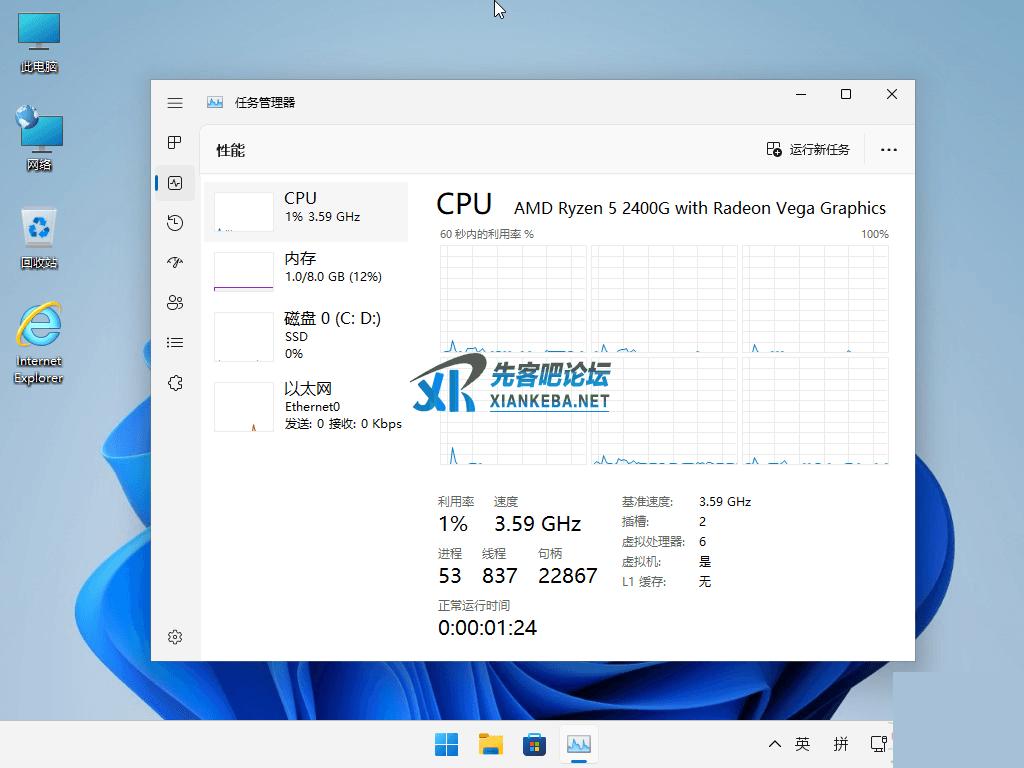The height and width of the screenshot is (768, 1024).
Task: Open the App history sidebar icon
Action: pyautogui.click(x=175, y=223)
